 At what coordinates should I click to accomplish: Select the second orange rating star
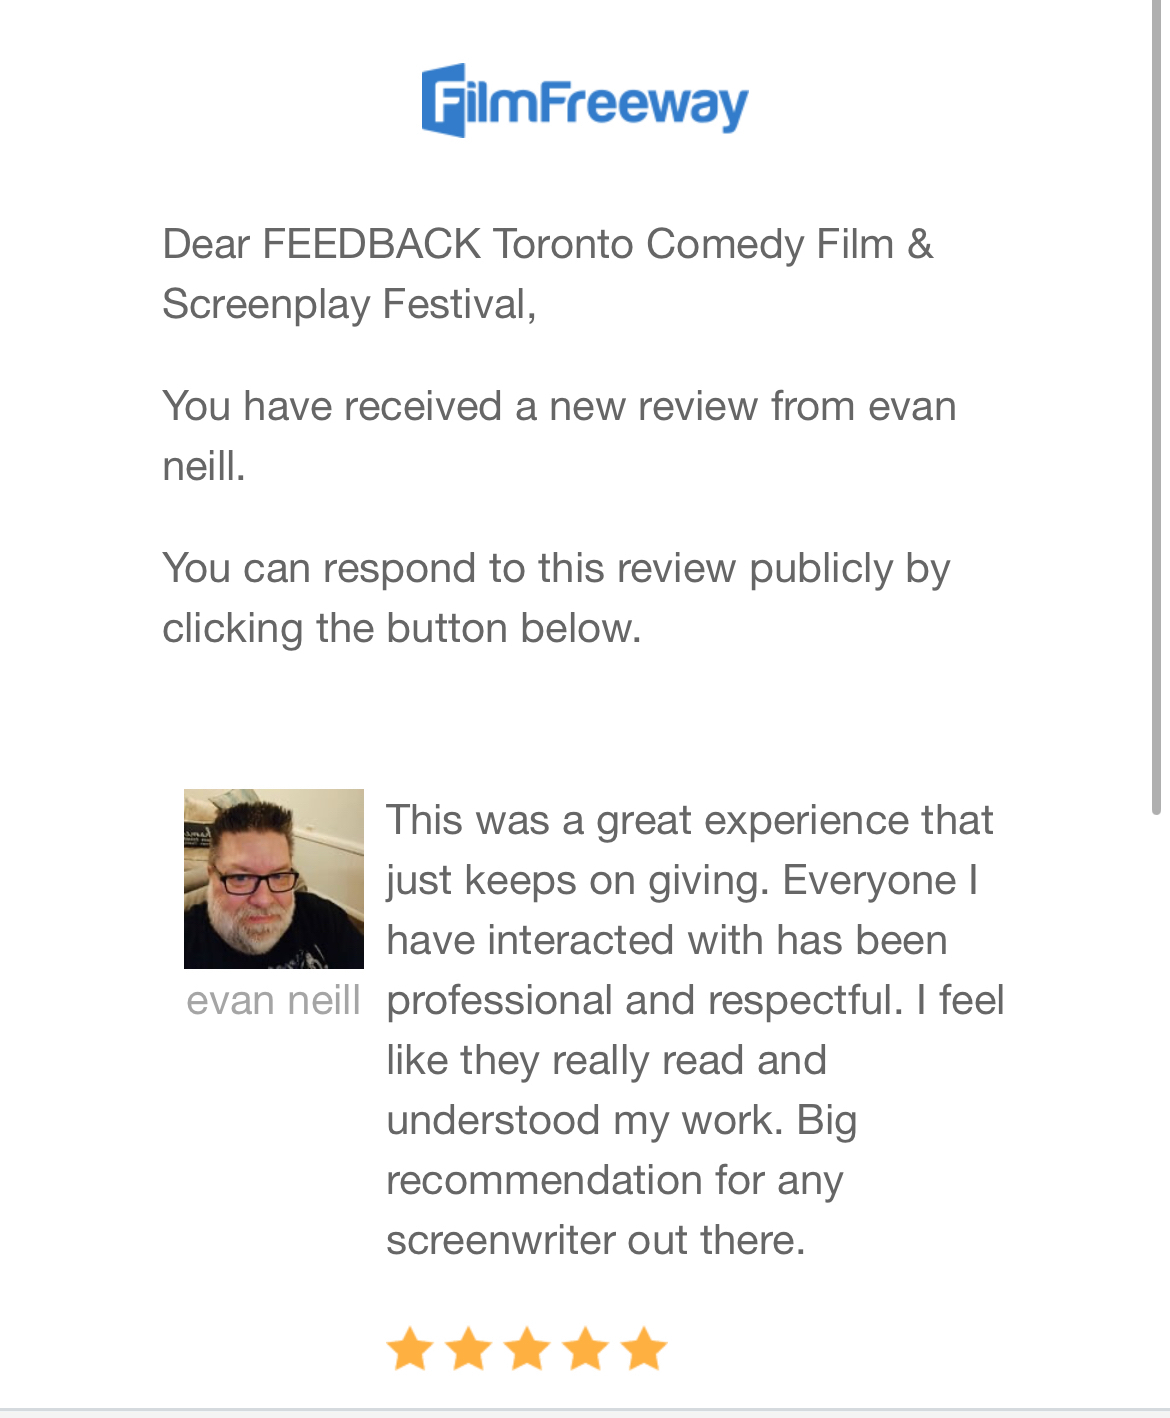pos(468,1349)
